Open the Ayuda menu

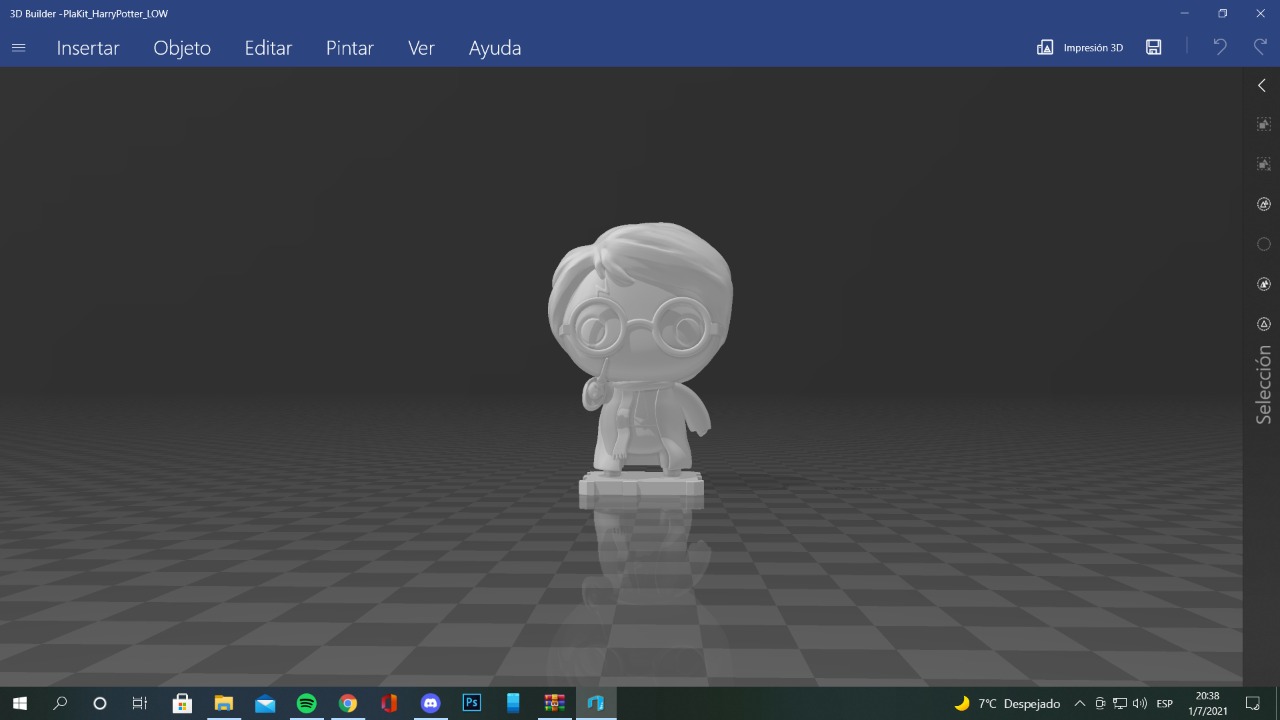coord(495,48)
